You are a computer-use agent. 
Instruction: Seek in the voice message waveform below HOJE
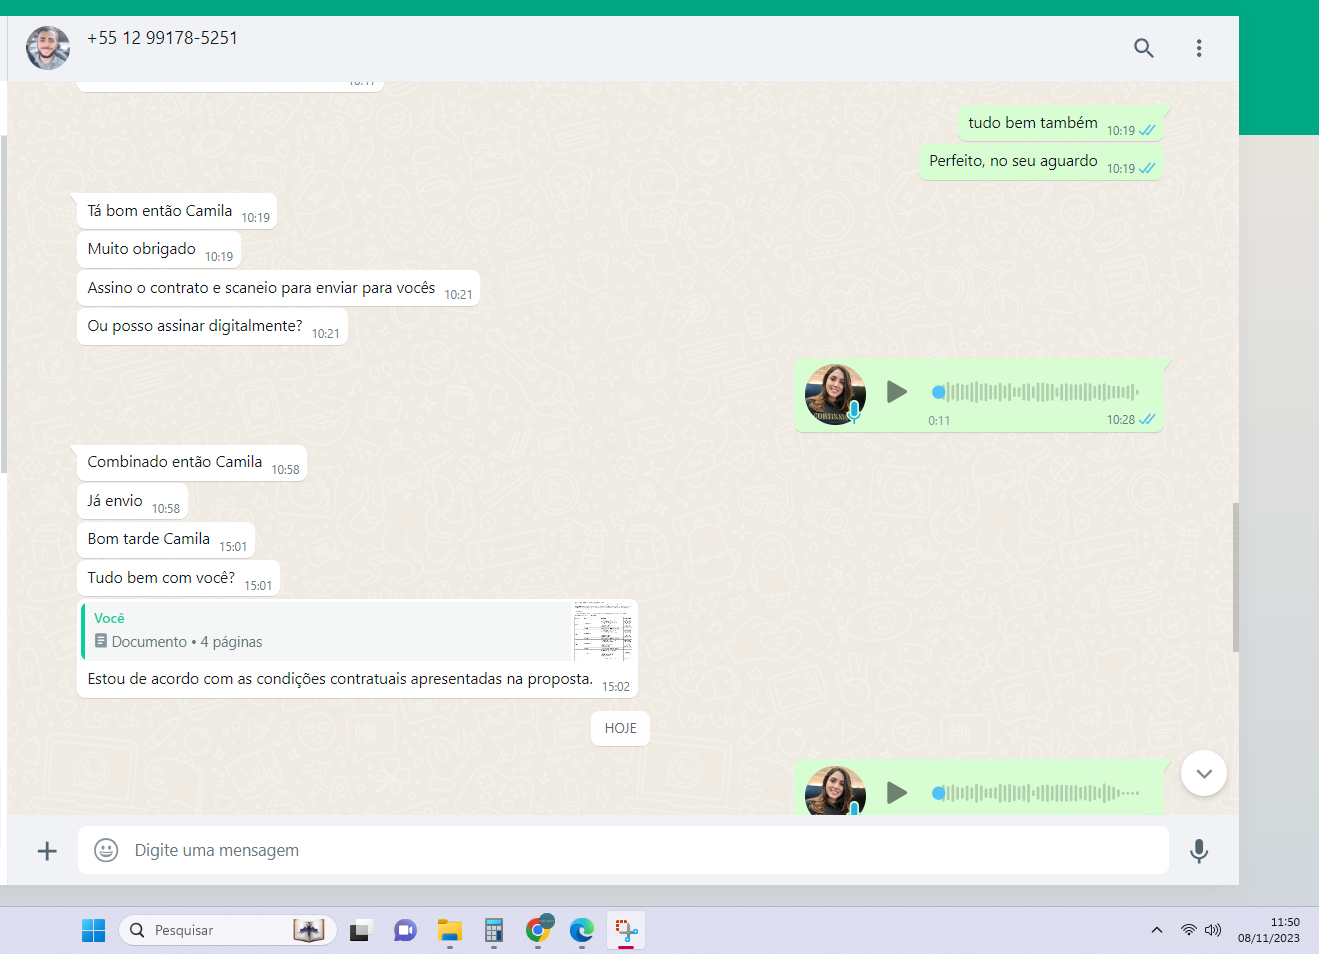pos(1036,793)
